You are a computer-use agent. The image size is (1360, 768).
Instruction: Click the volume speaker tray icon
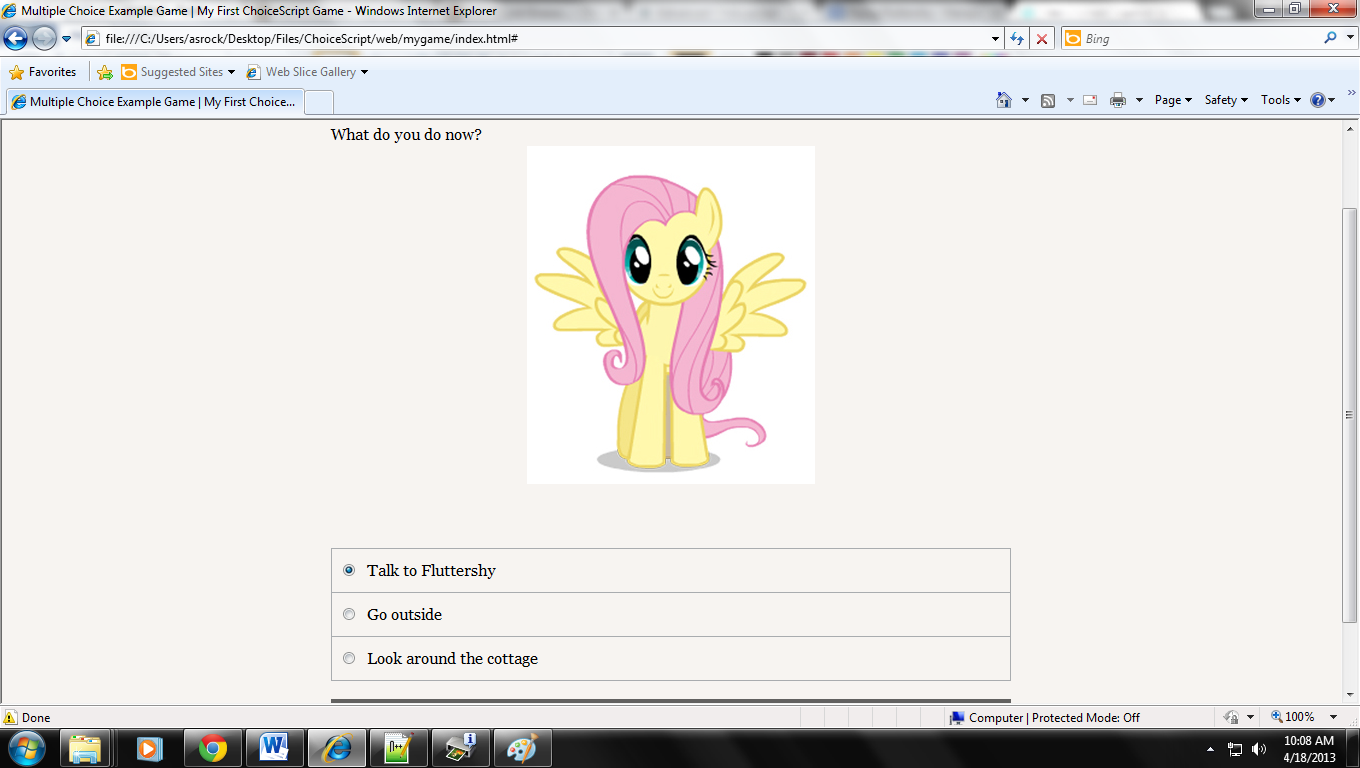[1259, 749]
